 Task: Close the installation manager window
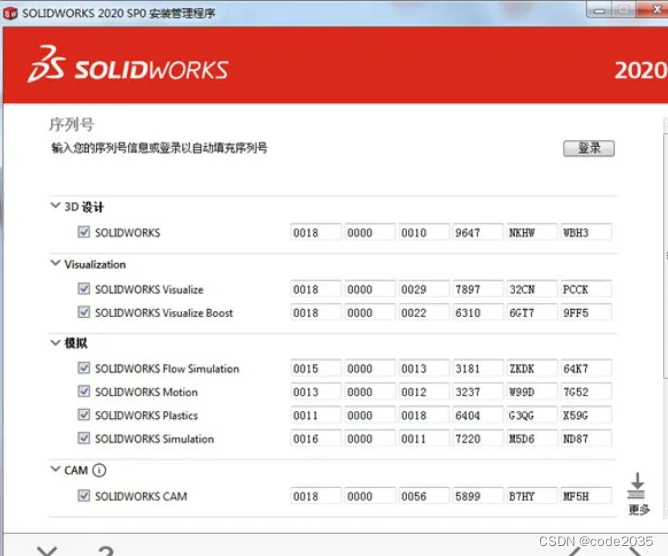tap(655, 9)
